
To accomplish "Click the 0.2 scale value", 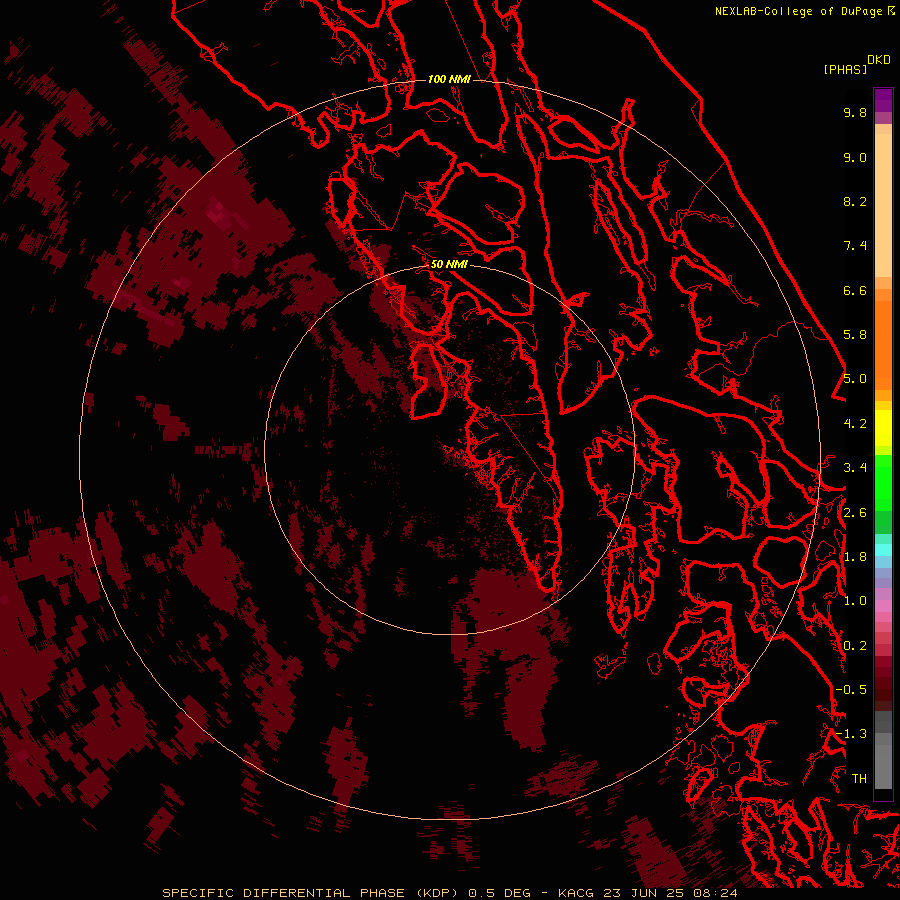I will click(855, 646).
